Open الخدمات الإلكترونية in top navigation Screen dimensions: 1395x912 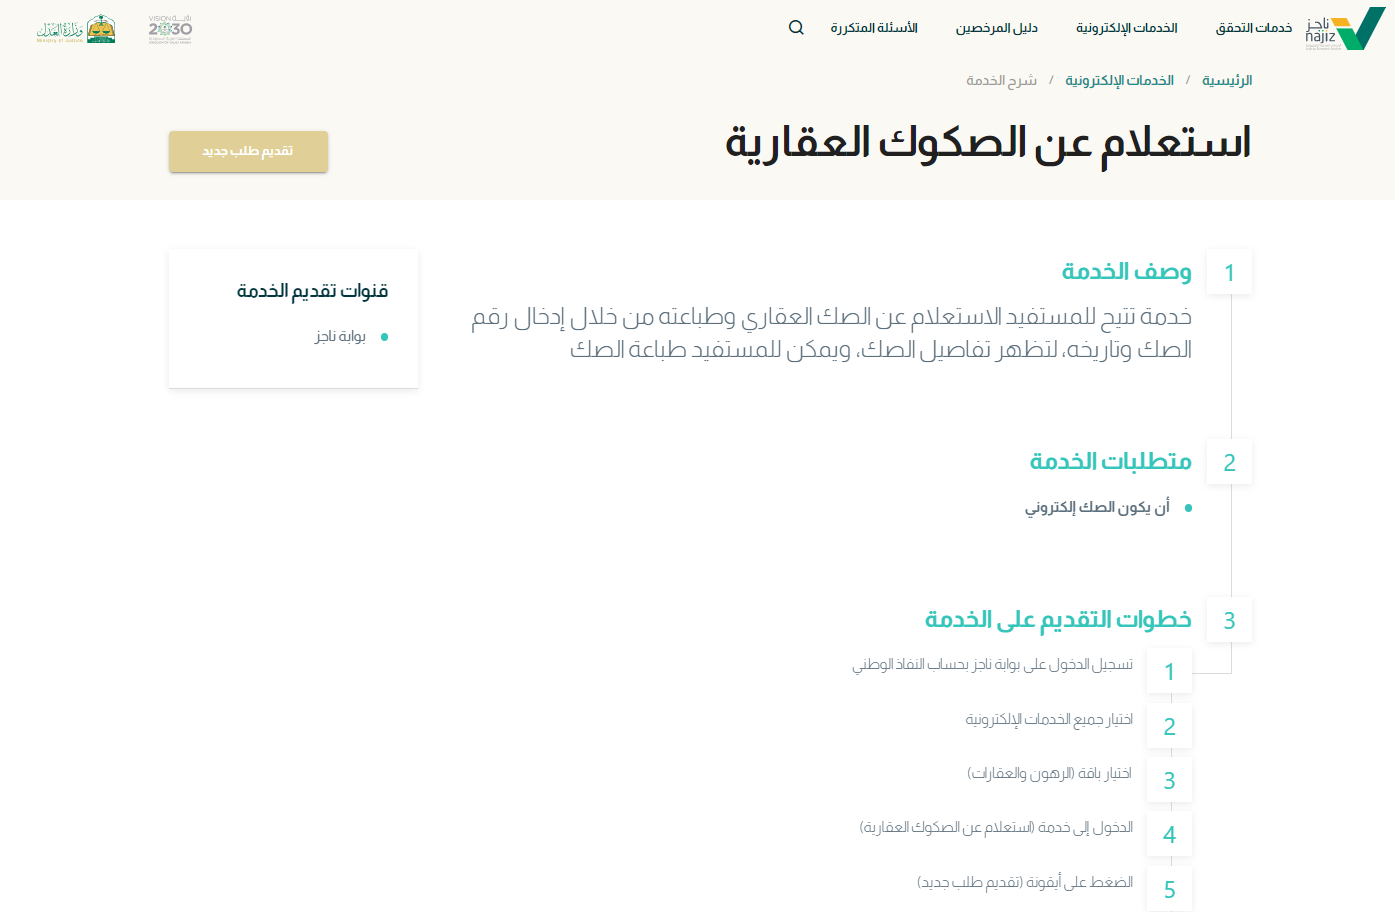click(x=1127, y=28)
